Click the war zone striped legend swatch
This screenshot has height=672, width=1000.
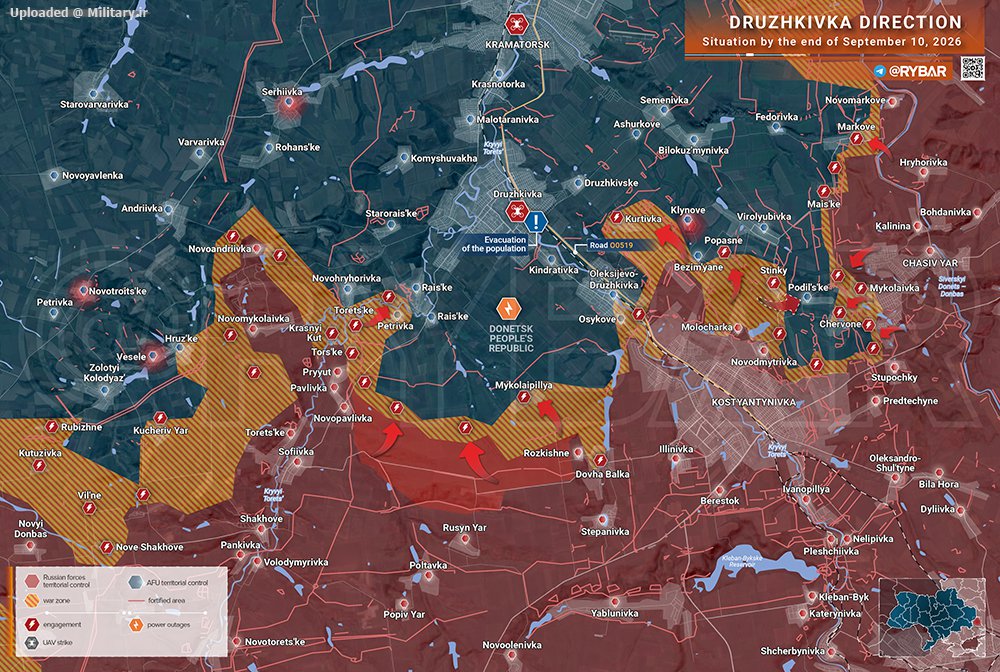[x=33, y=601]
